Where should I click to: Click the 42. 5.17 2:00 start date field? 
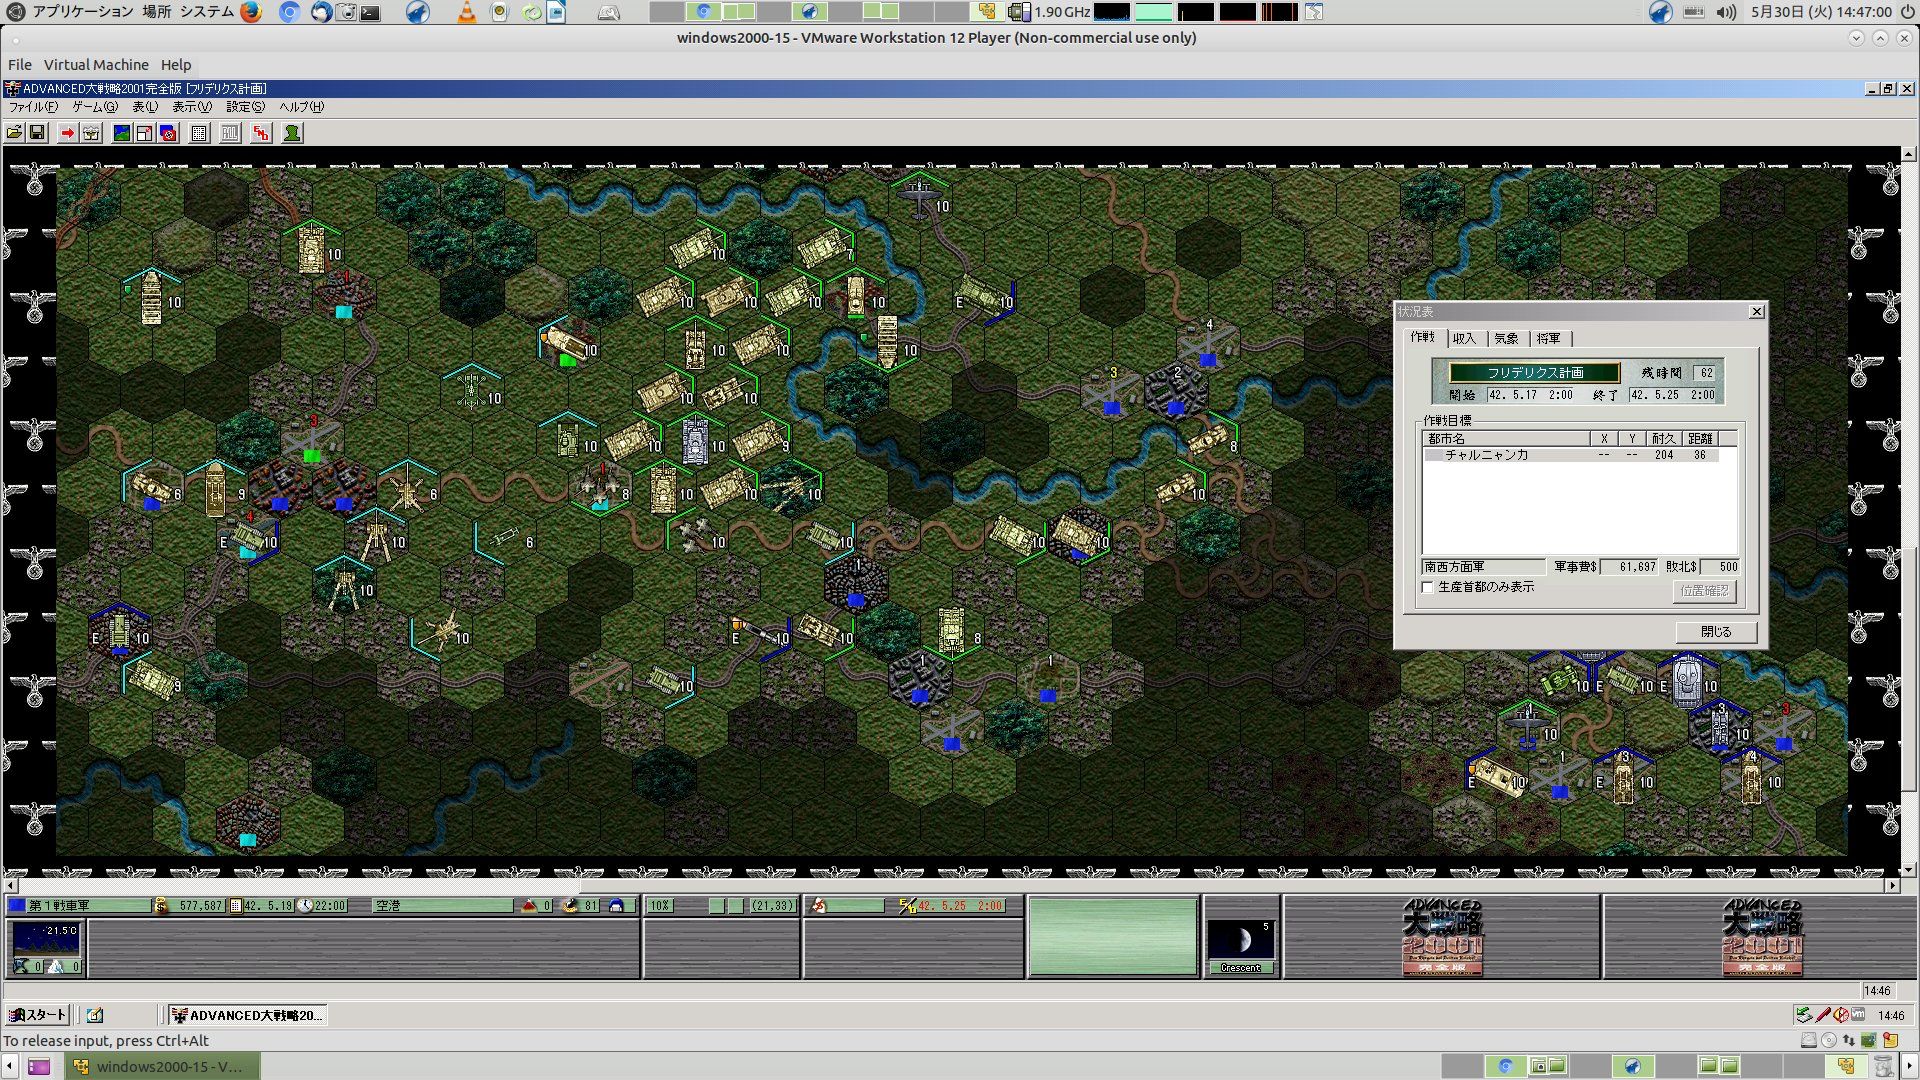1531,395
